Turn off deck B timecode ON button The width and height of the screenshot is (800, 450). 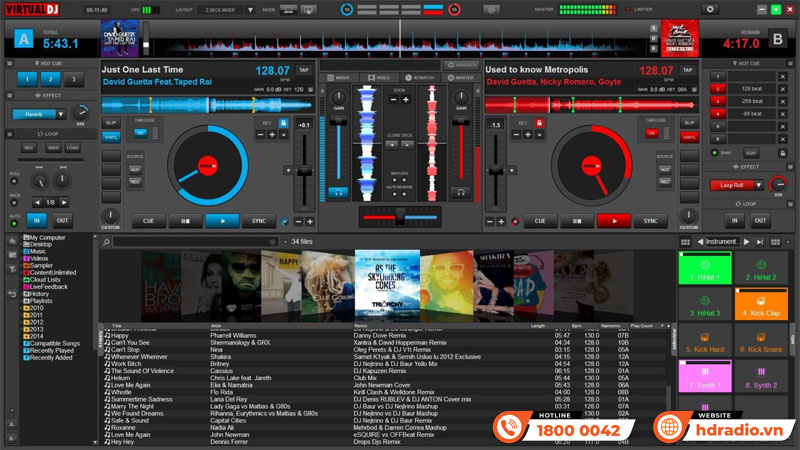pos(652,133)
